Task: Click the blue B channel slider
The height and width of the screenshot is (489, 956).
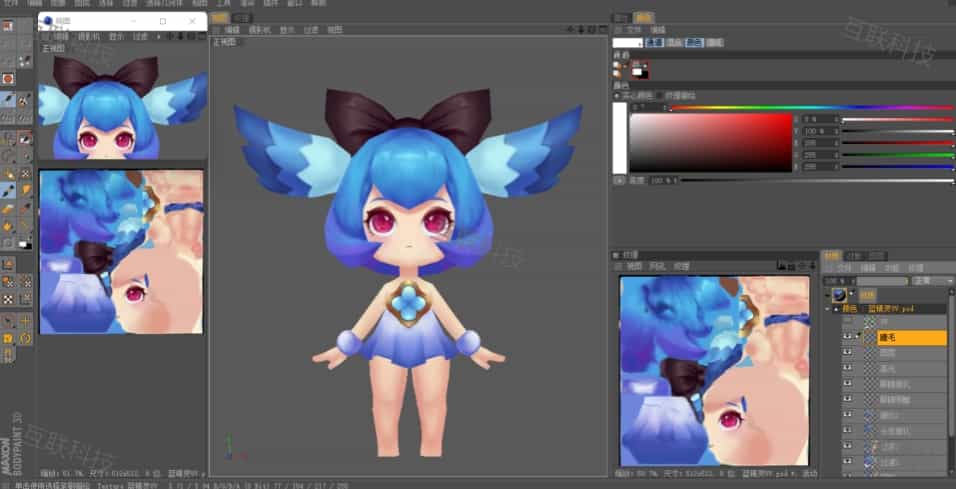Action: tap(897, 166)
